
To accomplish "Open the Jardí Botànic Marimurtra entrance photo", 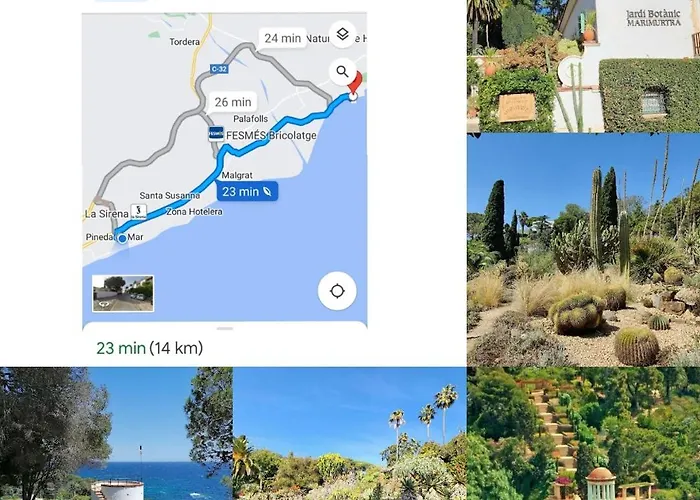I will [x=583, y=66].
